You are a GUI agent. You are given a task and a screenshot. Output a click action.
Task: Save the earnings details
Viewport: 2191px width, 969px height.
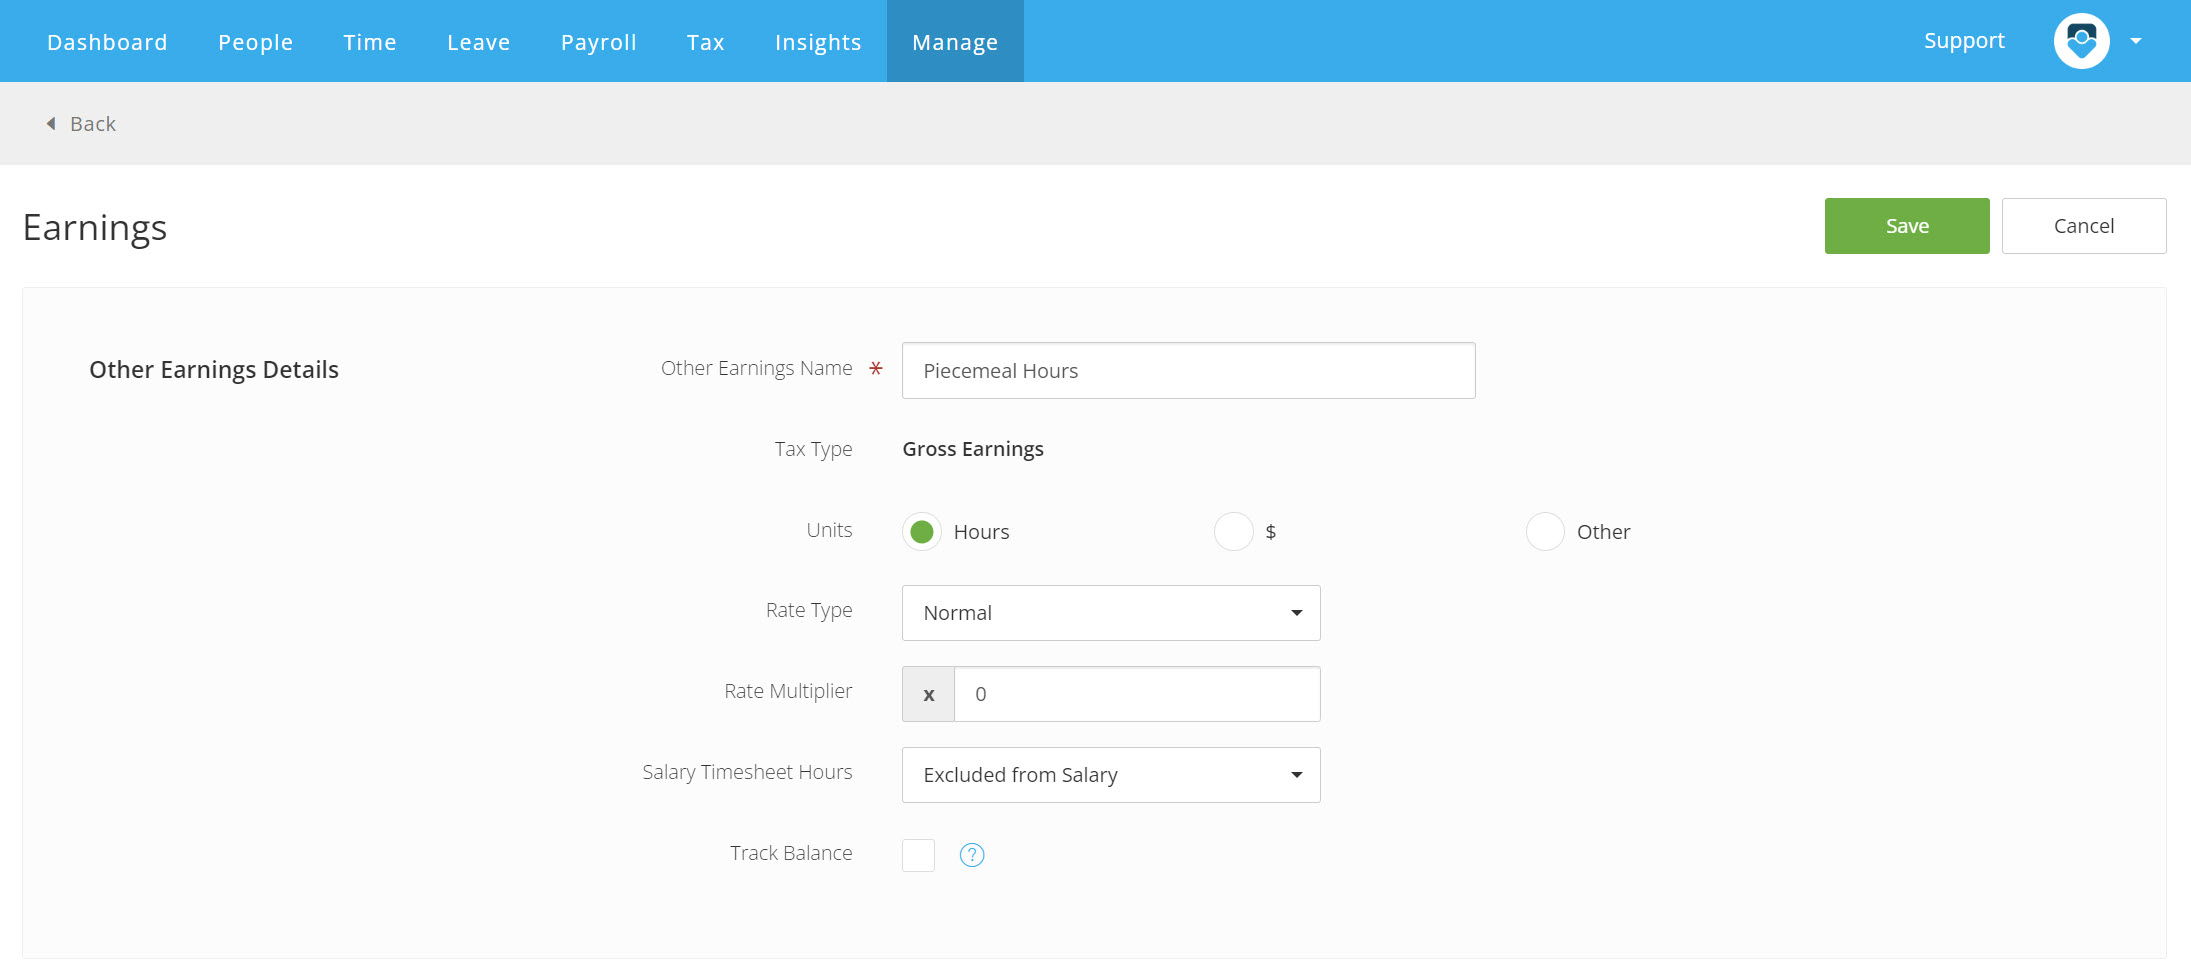(1907, 226)
